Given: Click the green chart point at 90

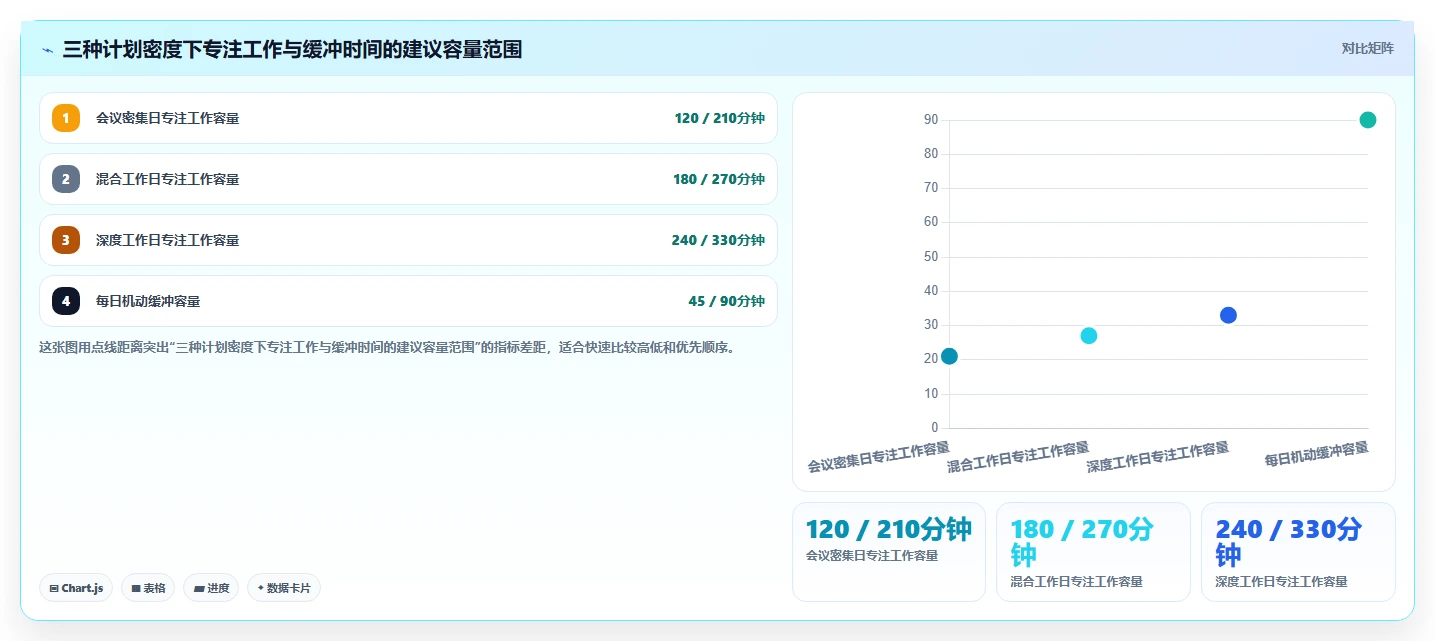Looking at the screenshot, I should [x=1368, y=120].
